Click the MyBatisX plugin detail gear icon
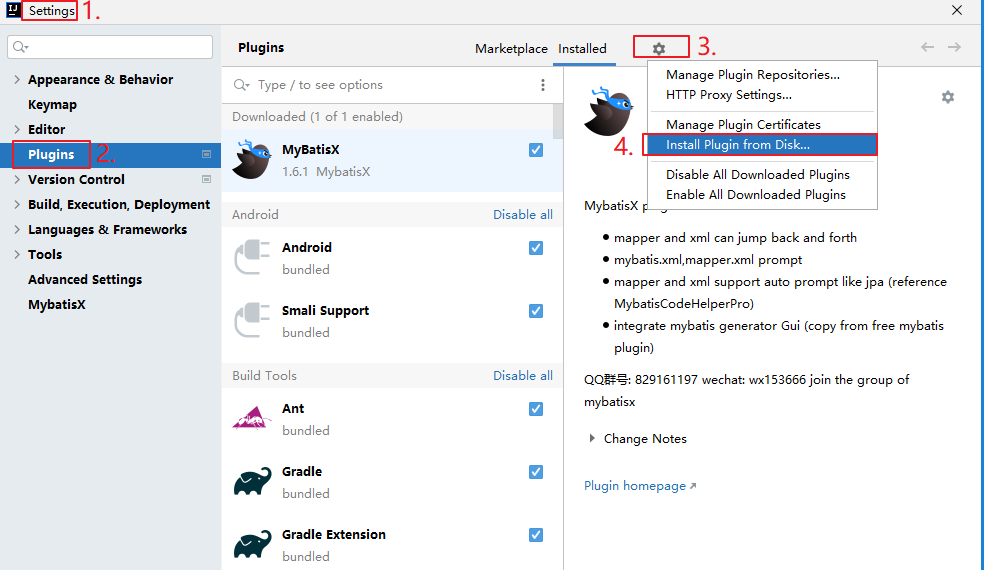This screenshot has height=570, width=984. point(948,97)
